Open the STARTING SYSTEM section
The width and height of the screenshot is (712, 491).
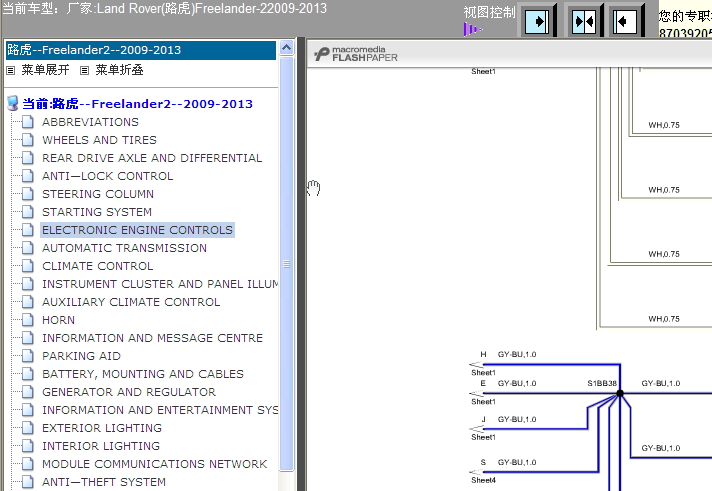pos(97,212)
